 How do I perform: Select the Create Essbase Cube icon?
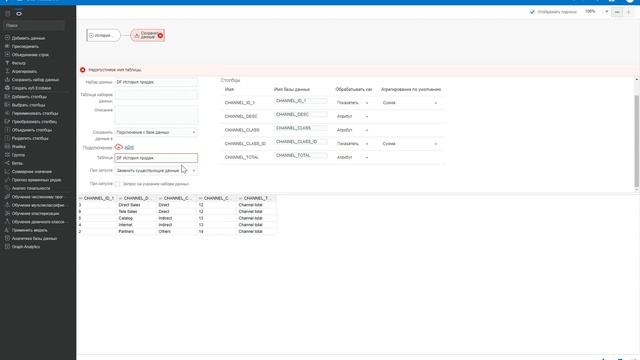[7, 88]
